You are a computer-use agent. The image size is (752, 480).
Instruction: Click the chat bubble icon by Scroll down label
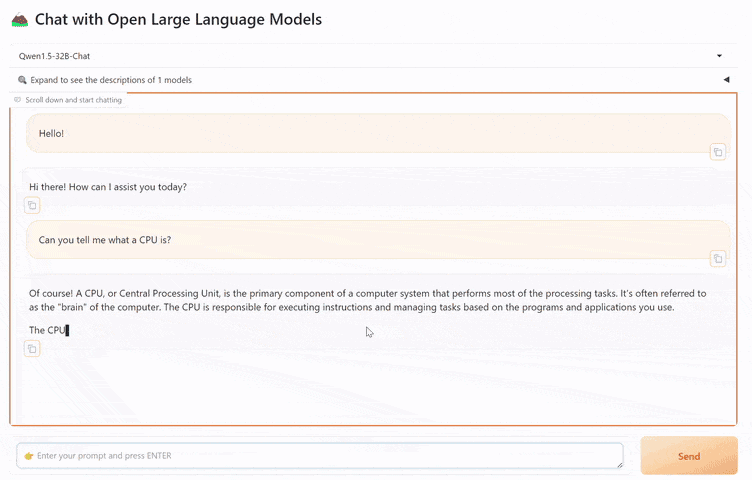(18, 100)
